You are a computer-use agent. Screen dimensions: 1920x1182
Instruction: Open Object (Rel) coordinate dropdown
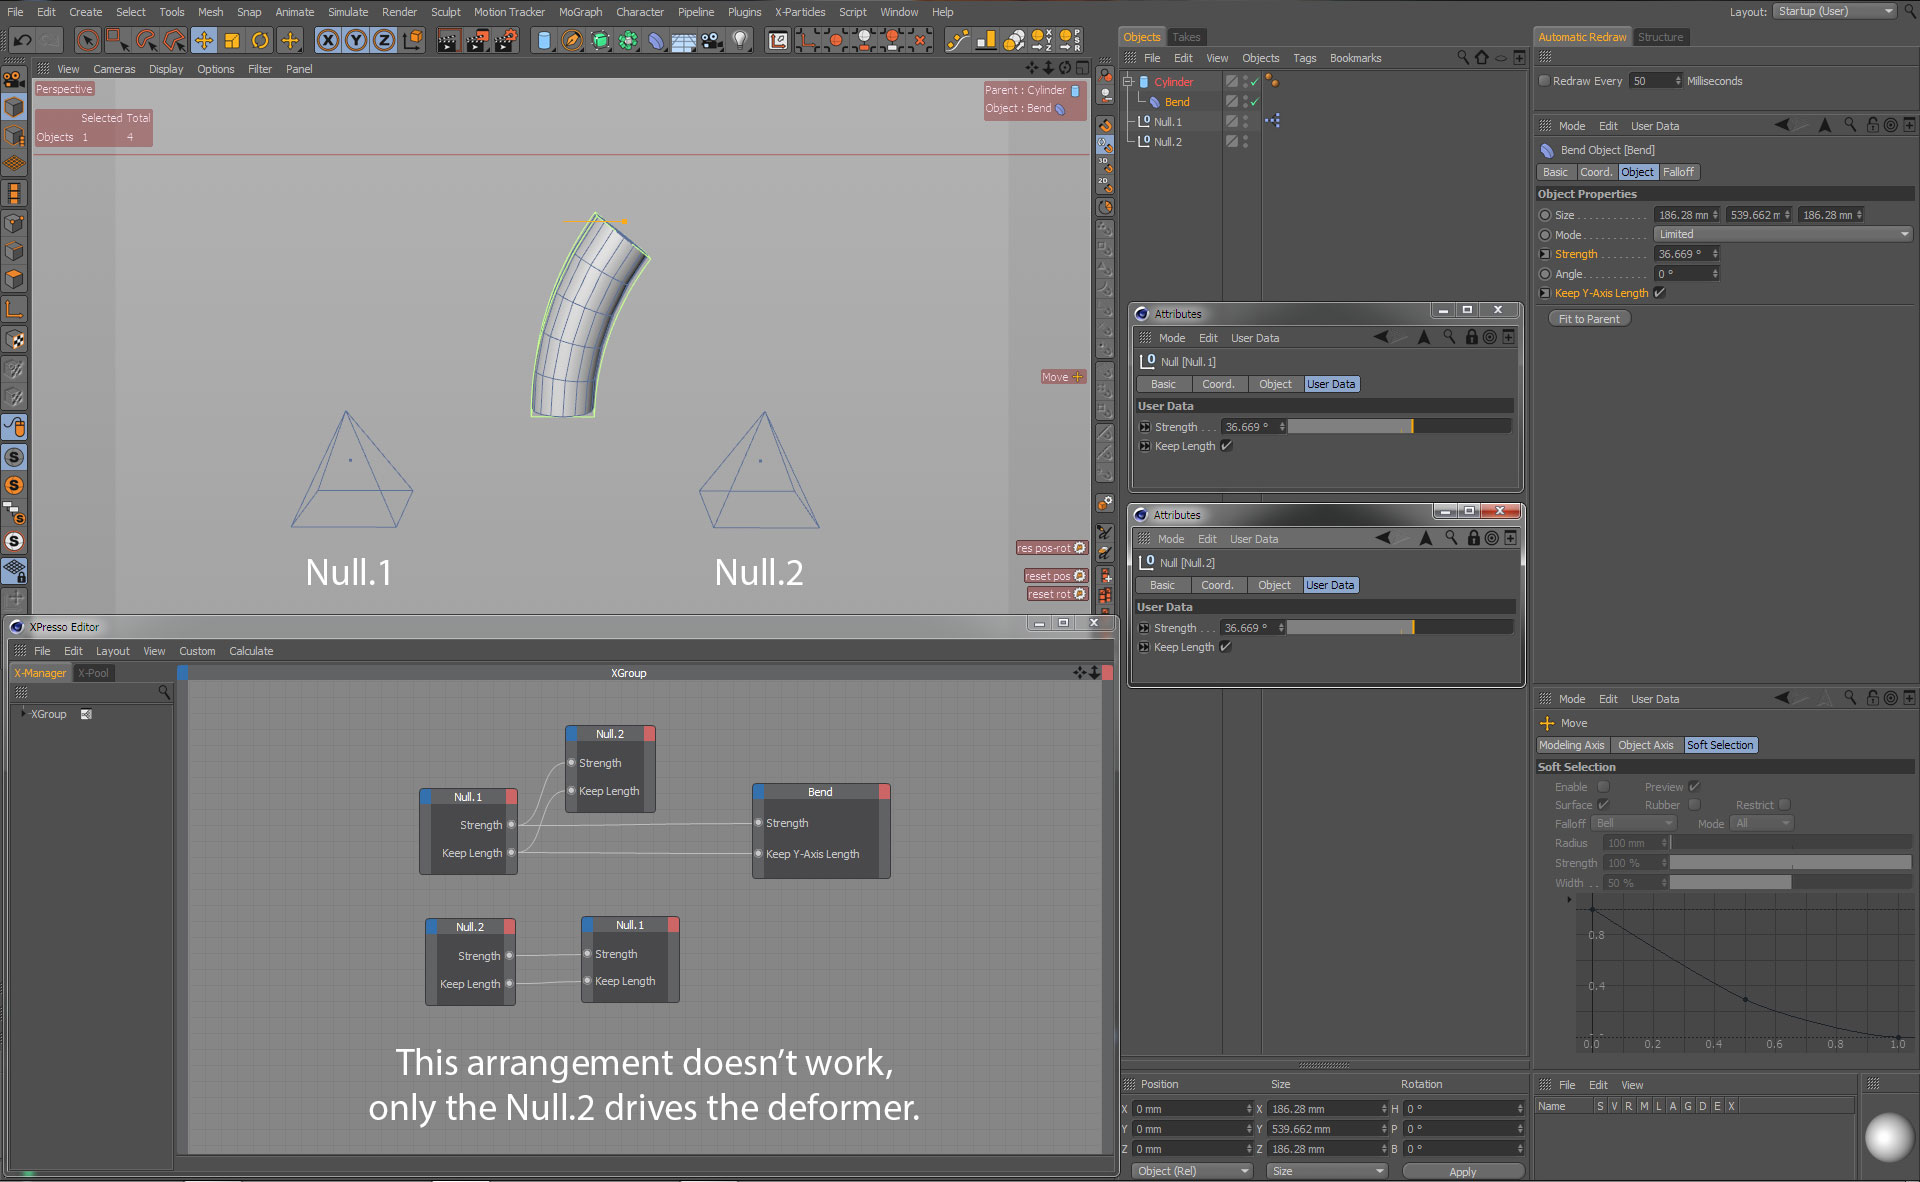1192,1171
